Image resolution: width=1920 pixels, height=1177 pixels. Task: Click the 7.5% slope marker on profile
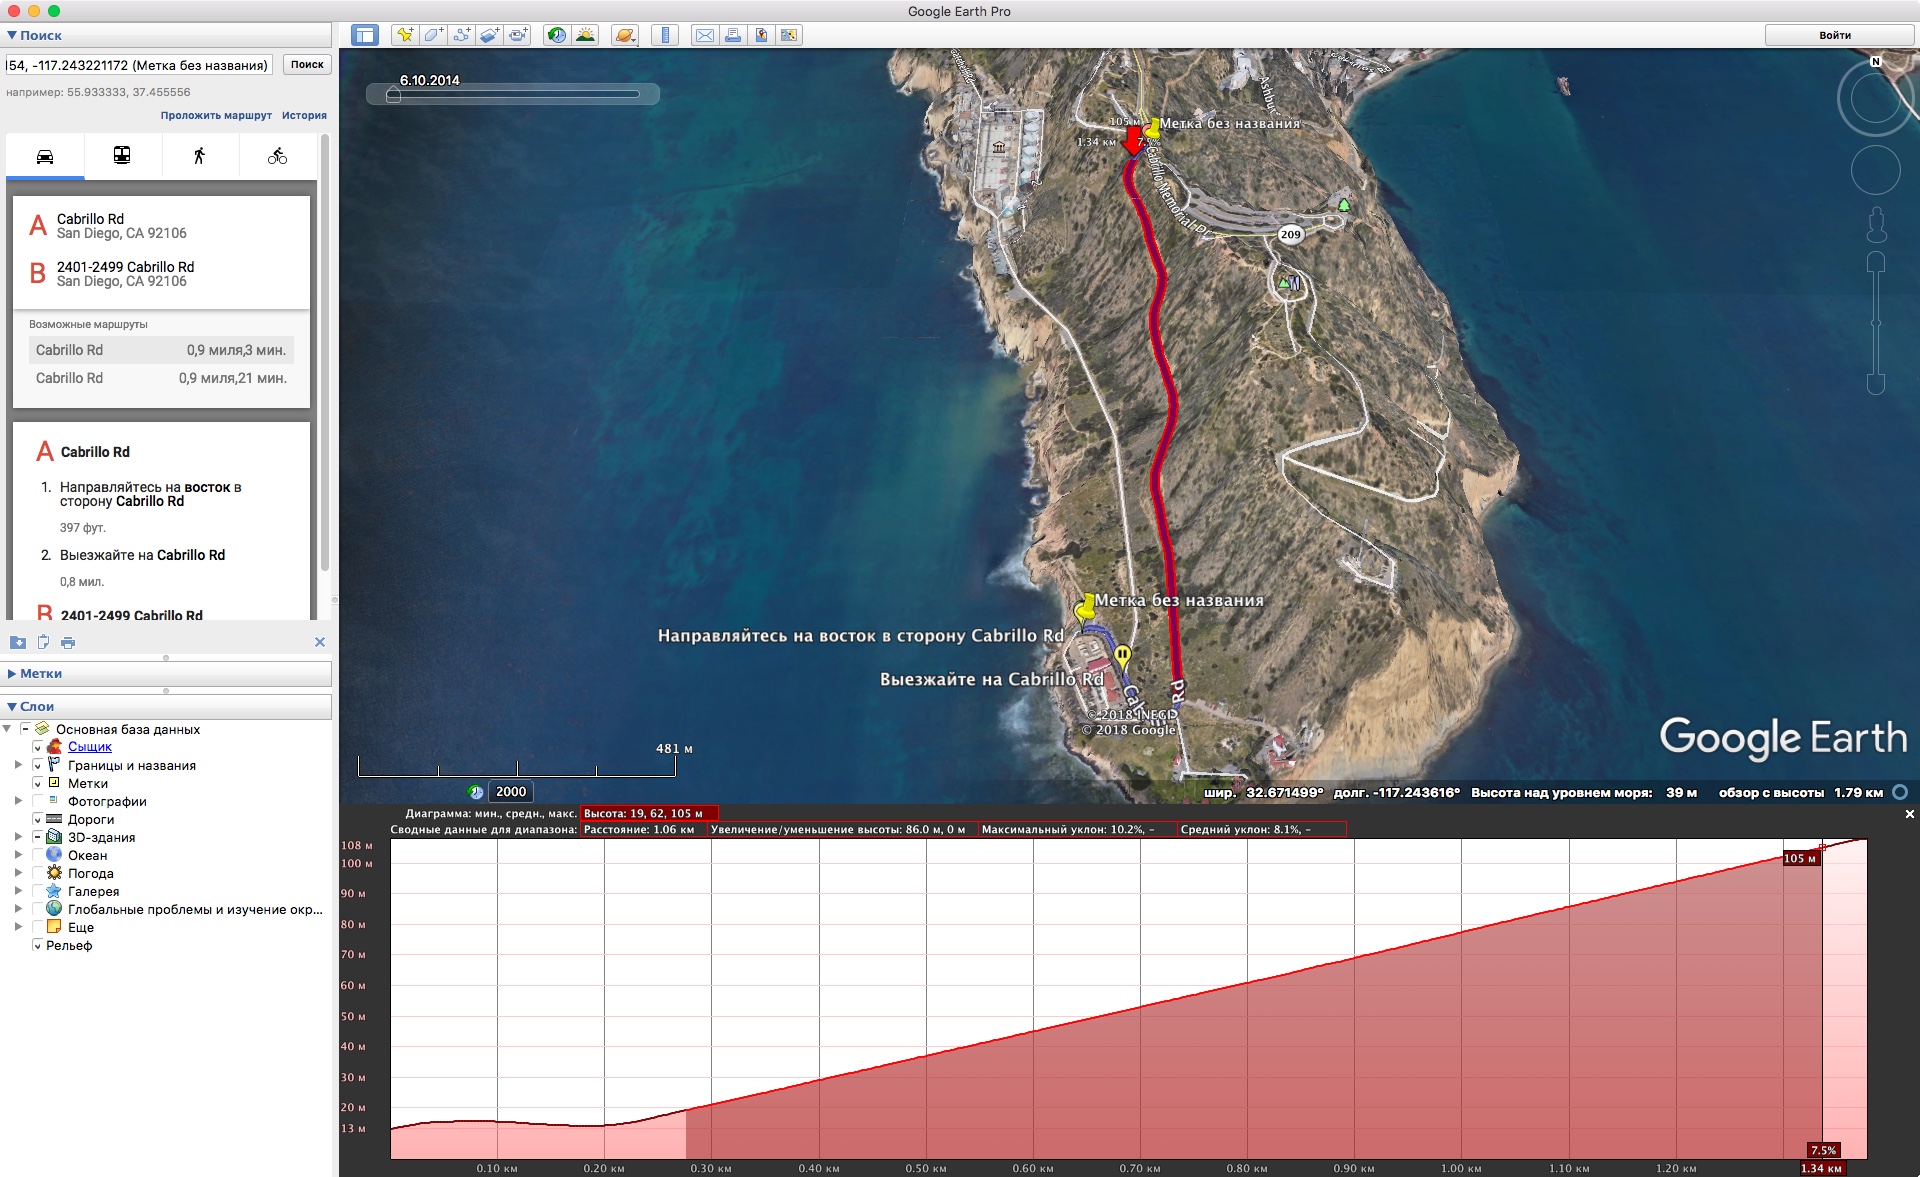pos(1824,1150)
